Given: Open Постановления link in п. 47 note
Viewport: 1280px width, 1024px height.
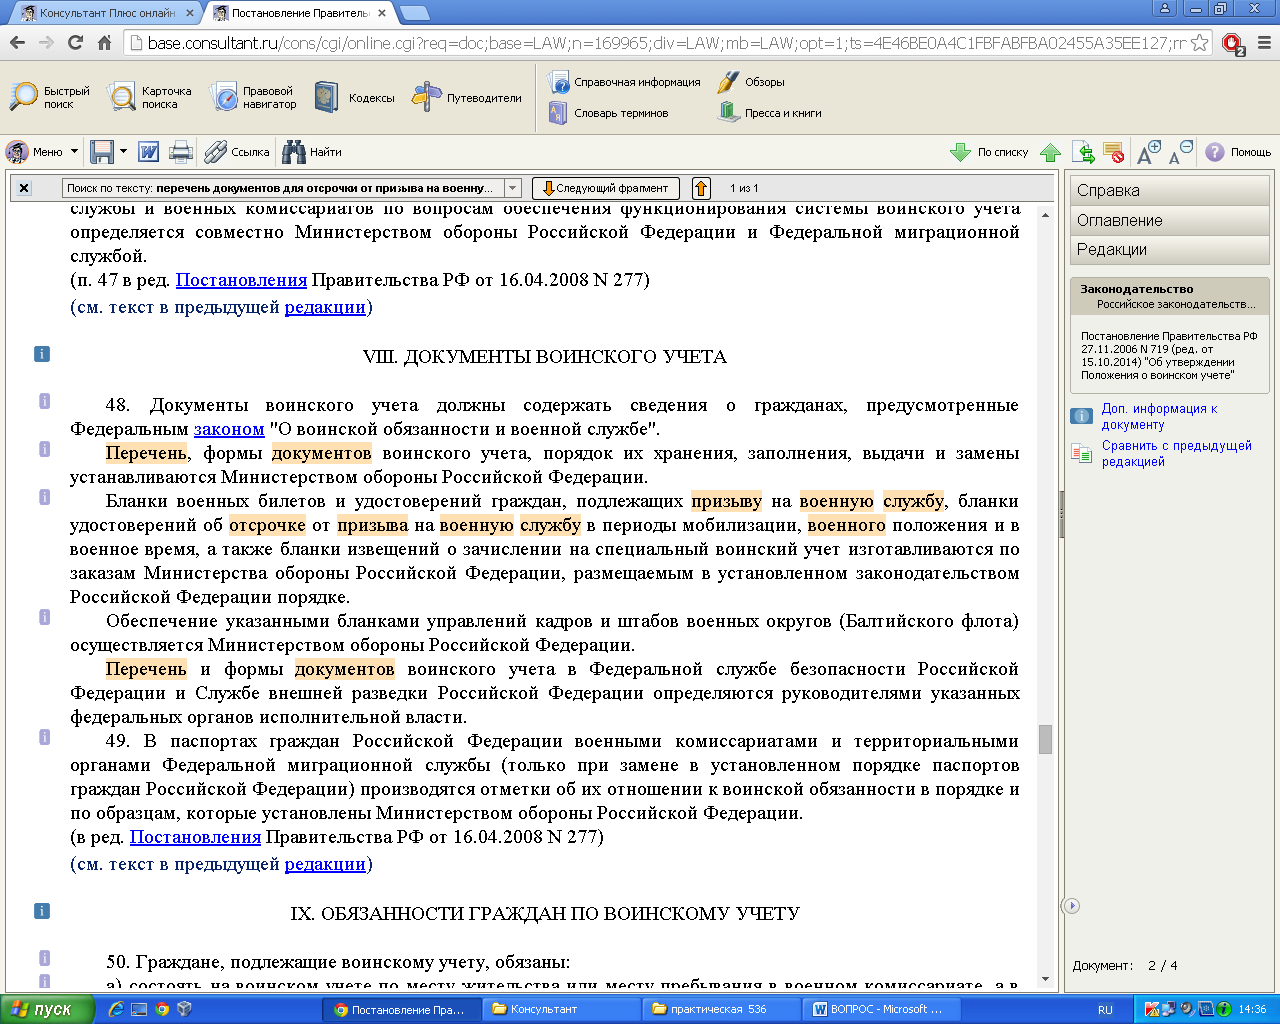Looking at the screenshot, I should pyautogui.click(x=241, y=280).
